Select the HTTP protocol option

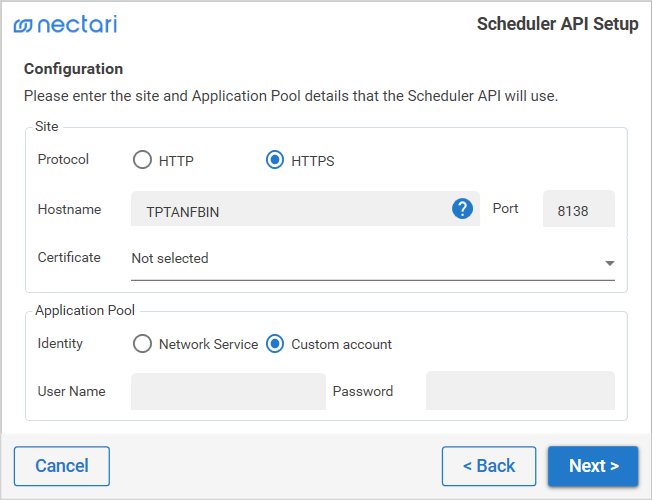click(143, 160)
